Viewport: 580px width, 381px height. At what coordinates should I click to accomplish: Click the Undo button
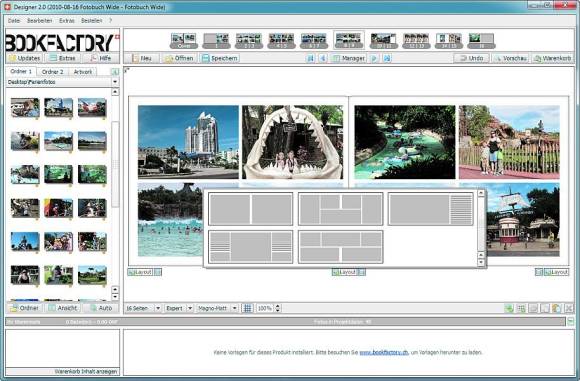471,58
